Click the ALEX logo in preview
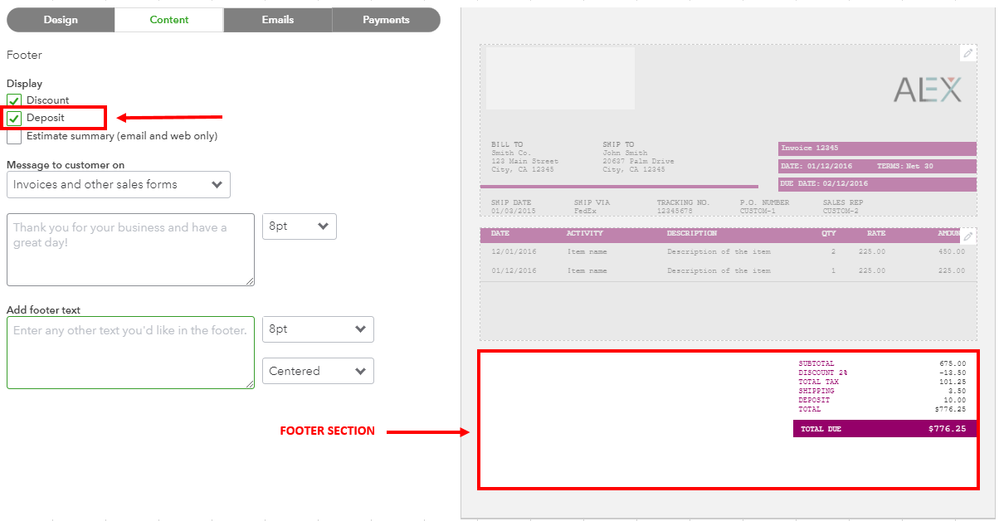This screenshot has height=521, width=999. (x=927, y=90)
